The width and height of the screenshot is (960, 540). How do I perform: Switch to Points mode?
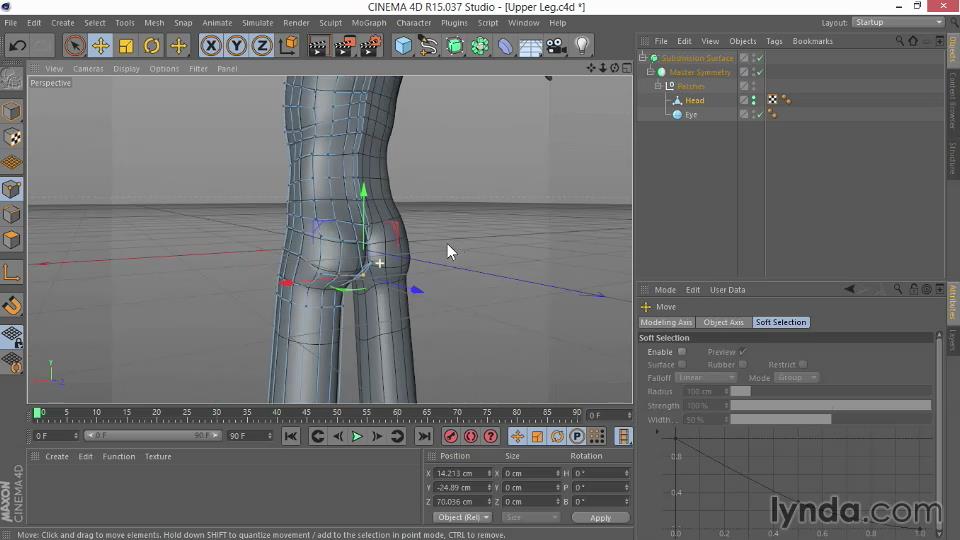(12, 189)
